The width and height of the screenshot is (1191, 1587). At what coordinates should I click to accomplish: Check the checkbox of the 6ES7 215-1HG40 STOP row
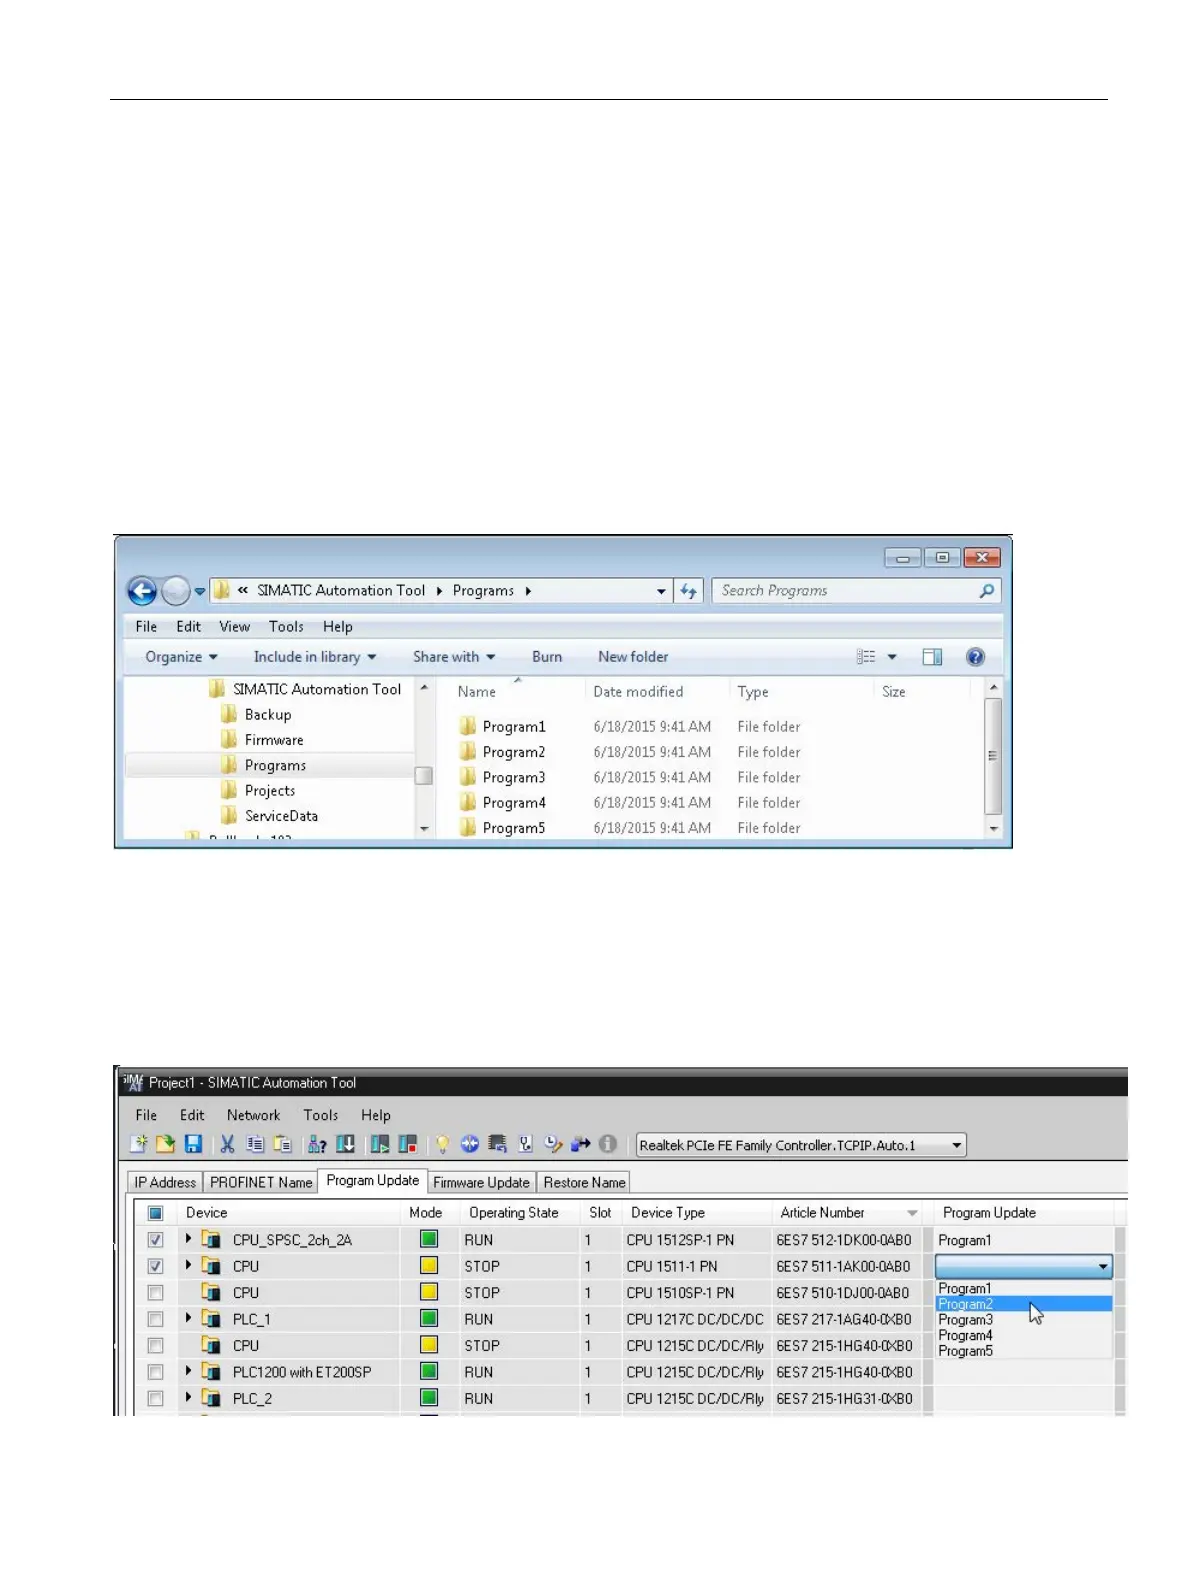tap(156, 1346)
